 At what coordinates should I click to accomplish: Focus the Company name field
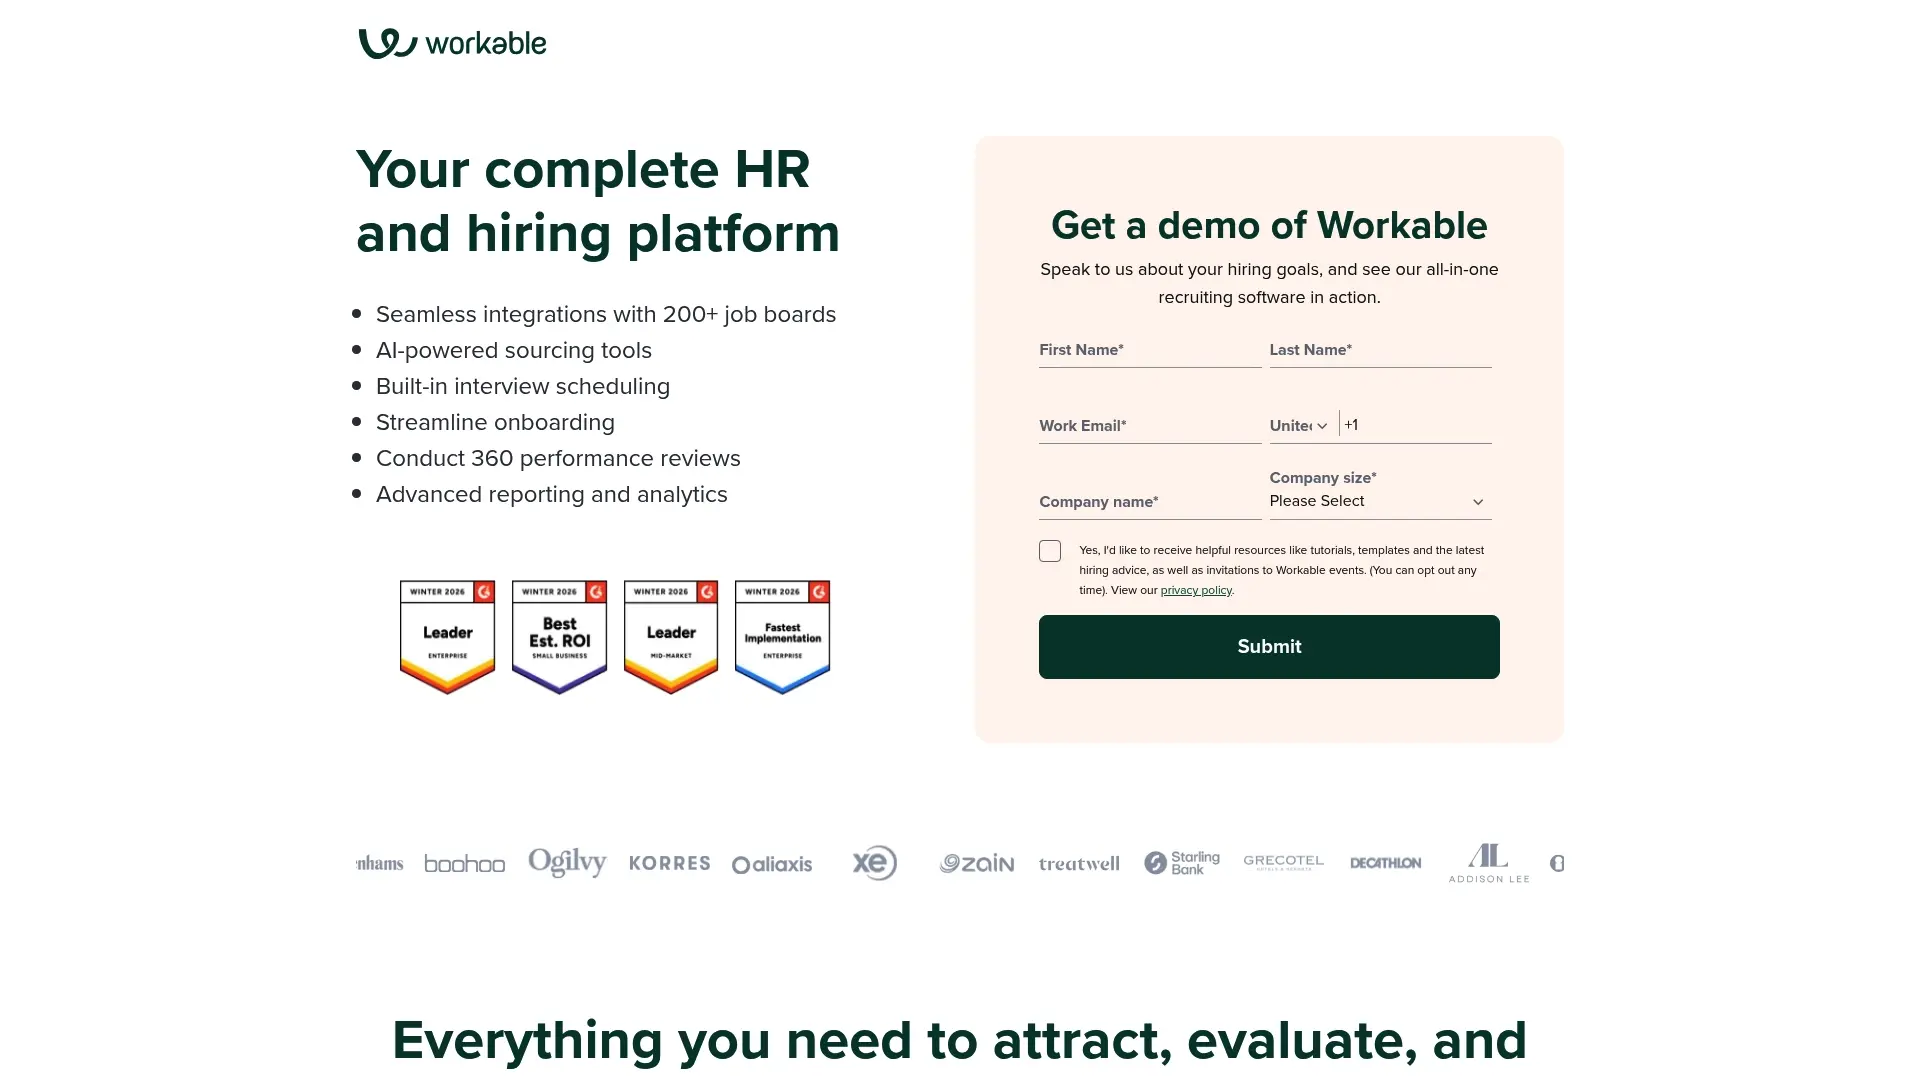[x=1150, y=502]
